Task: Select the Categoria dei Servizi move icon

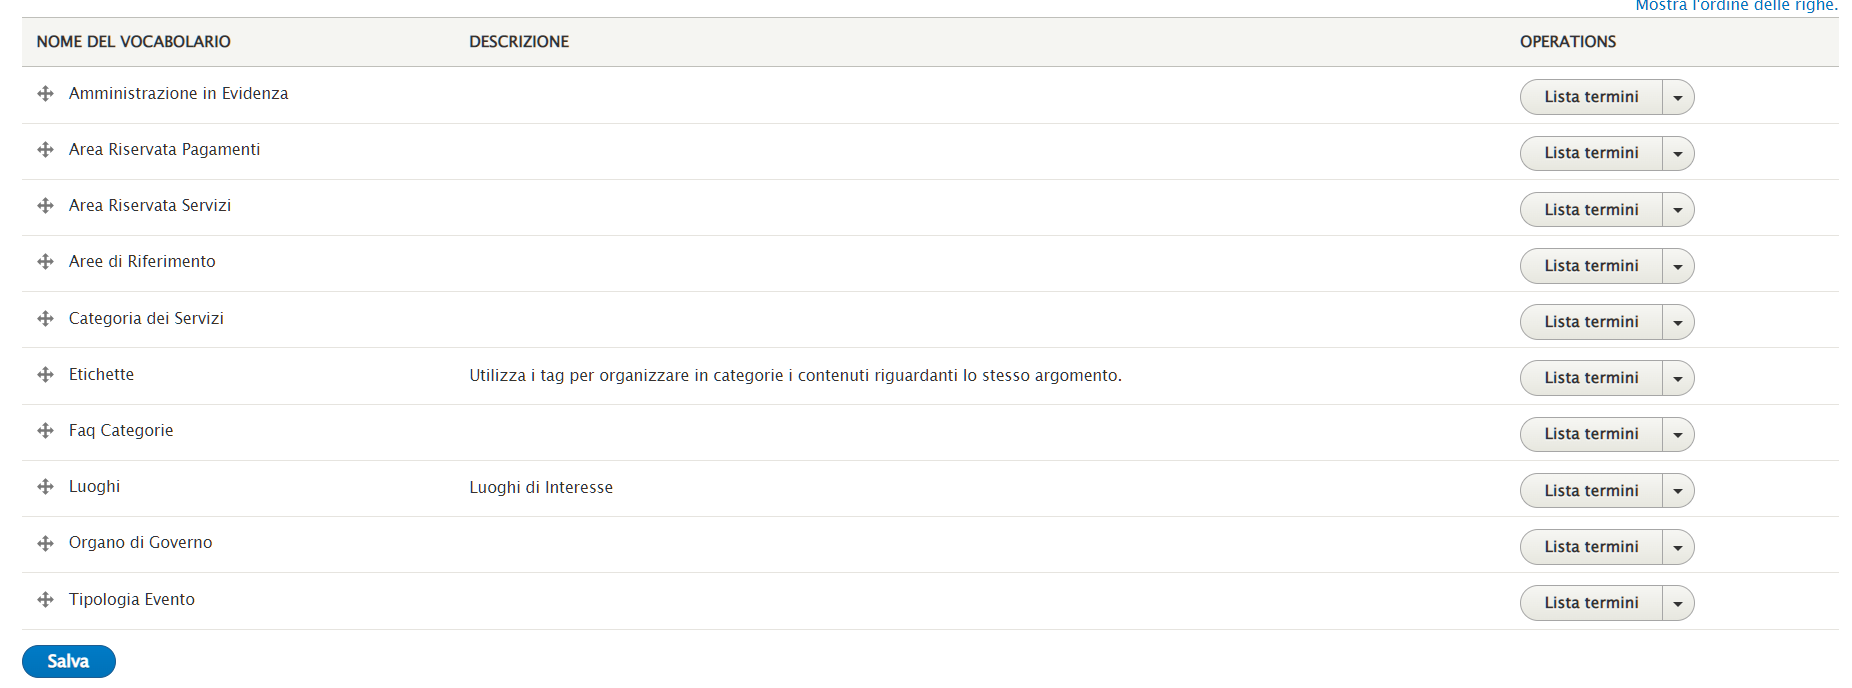Action: click(45, 318)
